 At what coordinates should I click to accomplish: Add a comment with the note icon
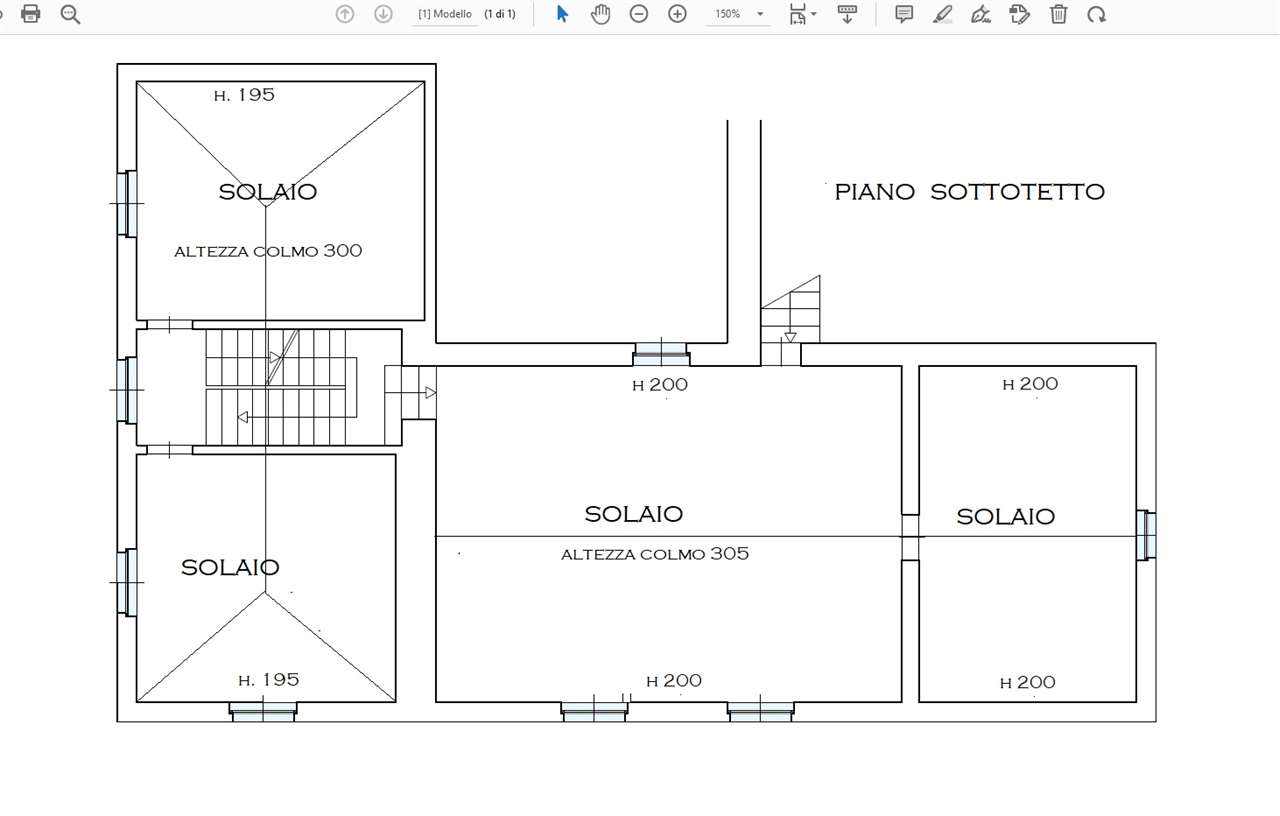click(904, 14)
